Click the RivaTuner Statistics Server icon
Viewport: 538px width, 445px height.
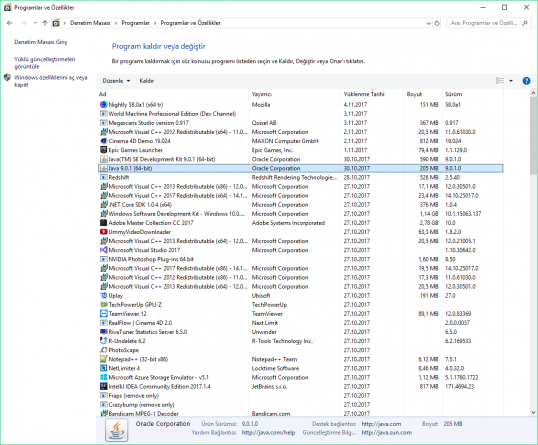point(103,332)
